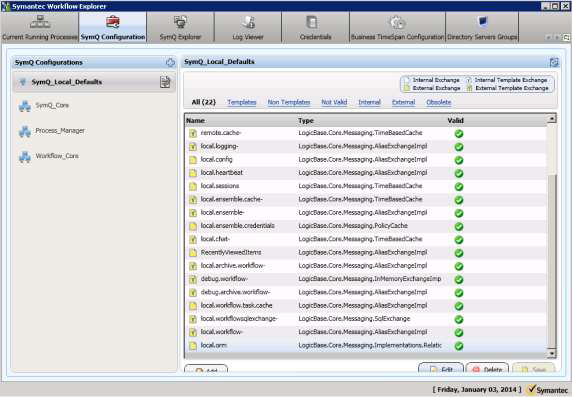
Task: Click the exchange list vertical scrollbar thumb
Action: point(552,261)
